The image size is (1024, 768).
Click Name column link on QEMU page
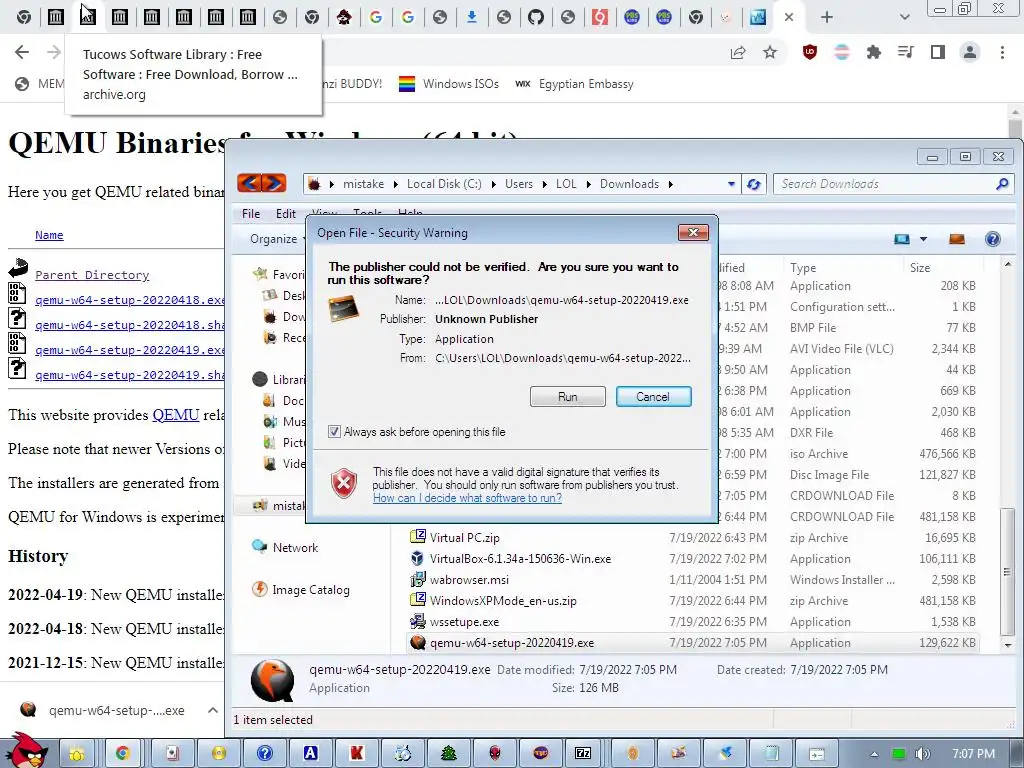(49, 235)
